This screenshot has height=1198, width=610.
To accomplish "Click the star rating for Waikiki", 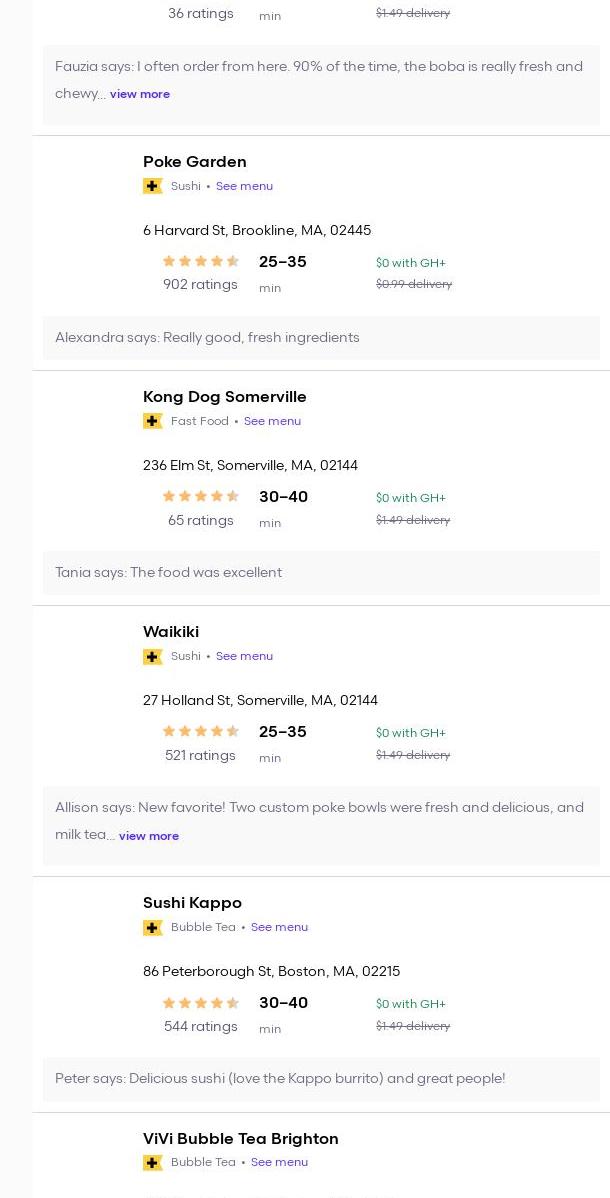I will point(200,731).
